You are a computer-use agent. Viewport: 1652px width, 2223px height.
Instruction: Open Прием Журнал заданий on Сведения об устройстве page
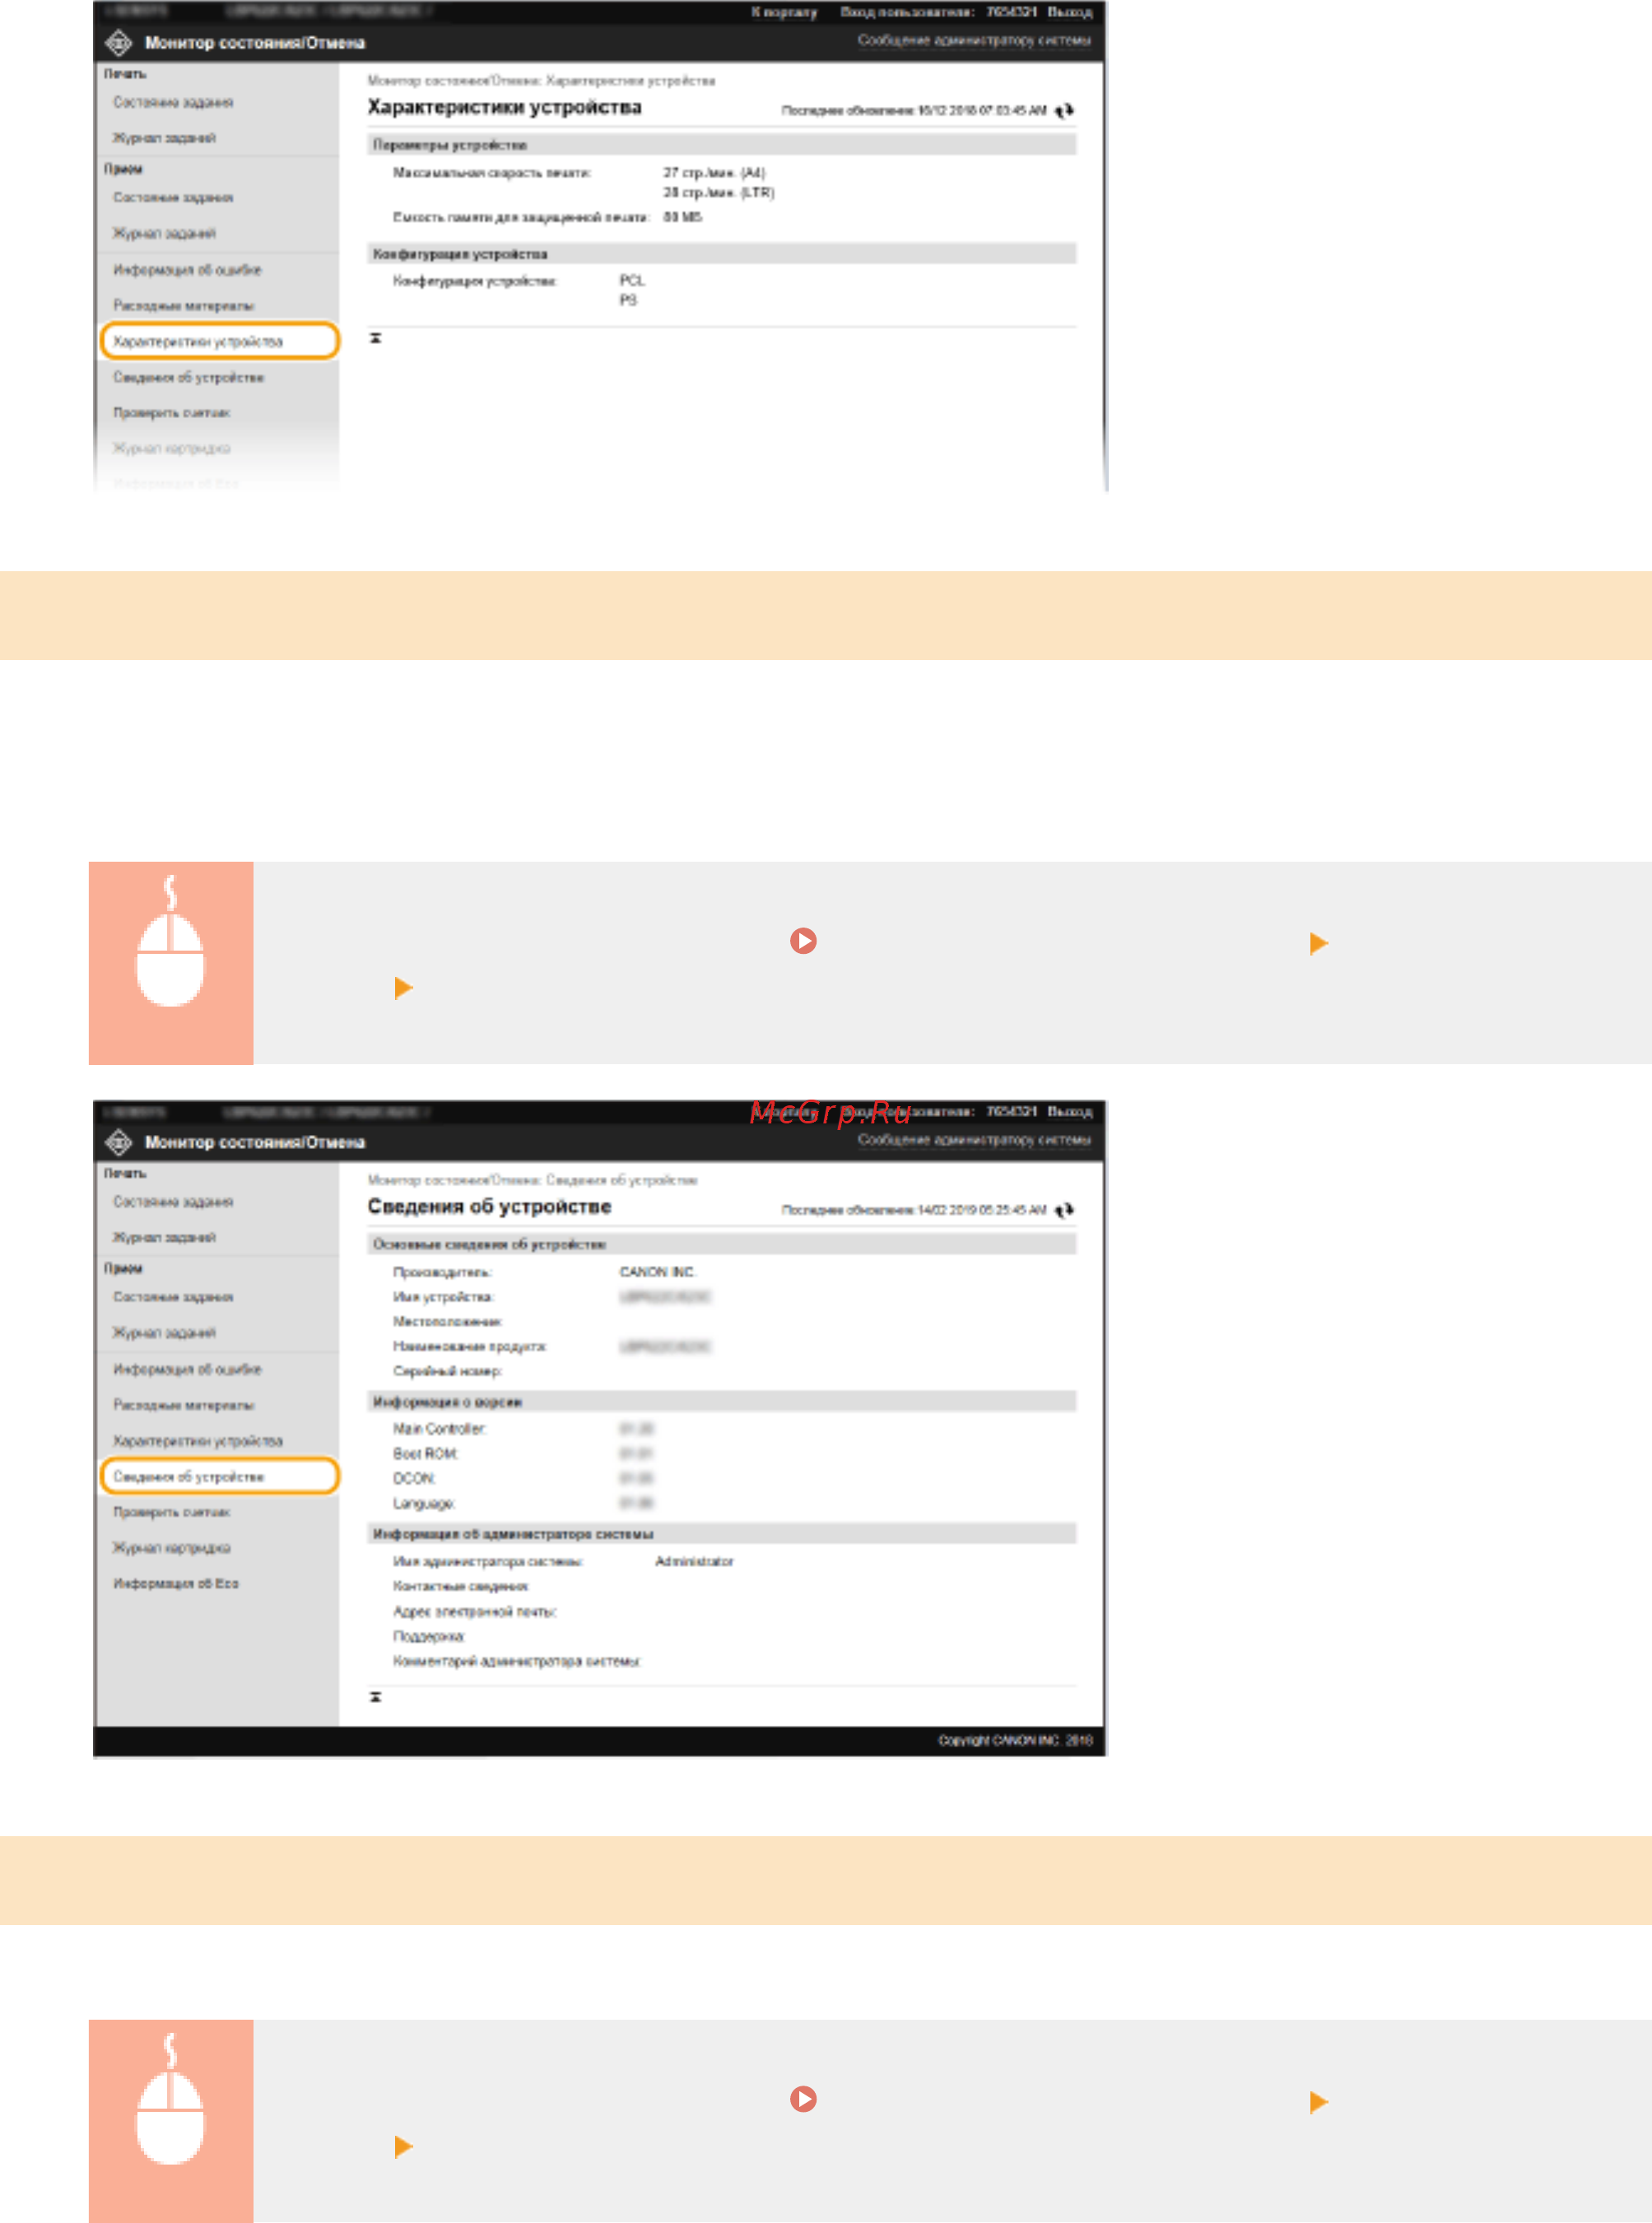(164, 1333)
